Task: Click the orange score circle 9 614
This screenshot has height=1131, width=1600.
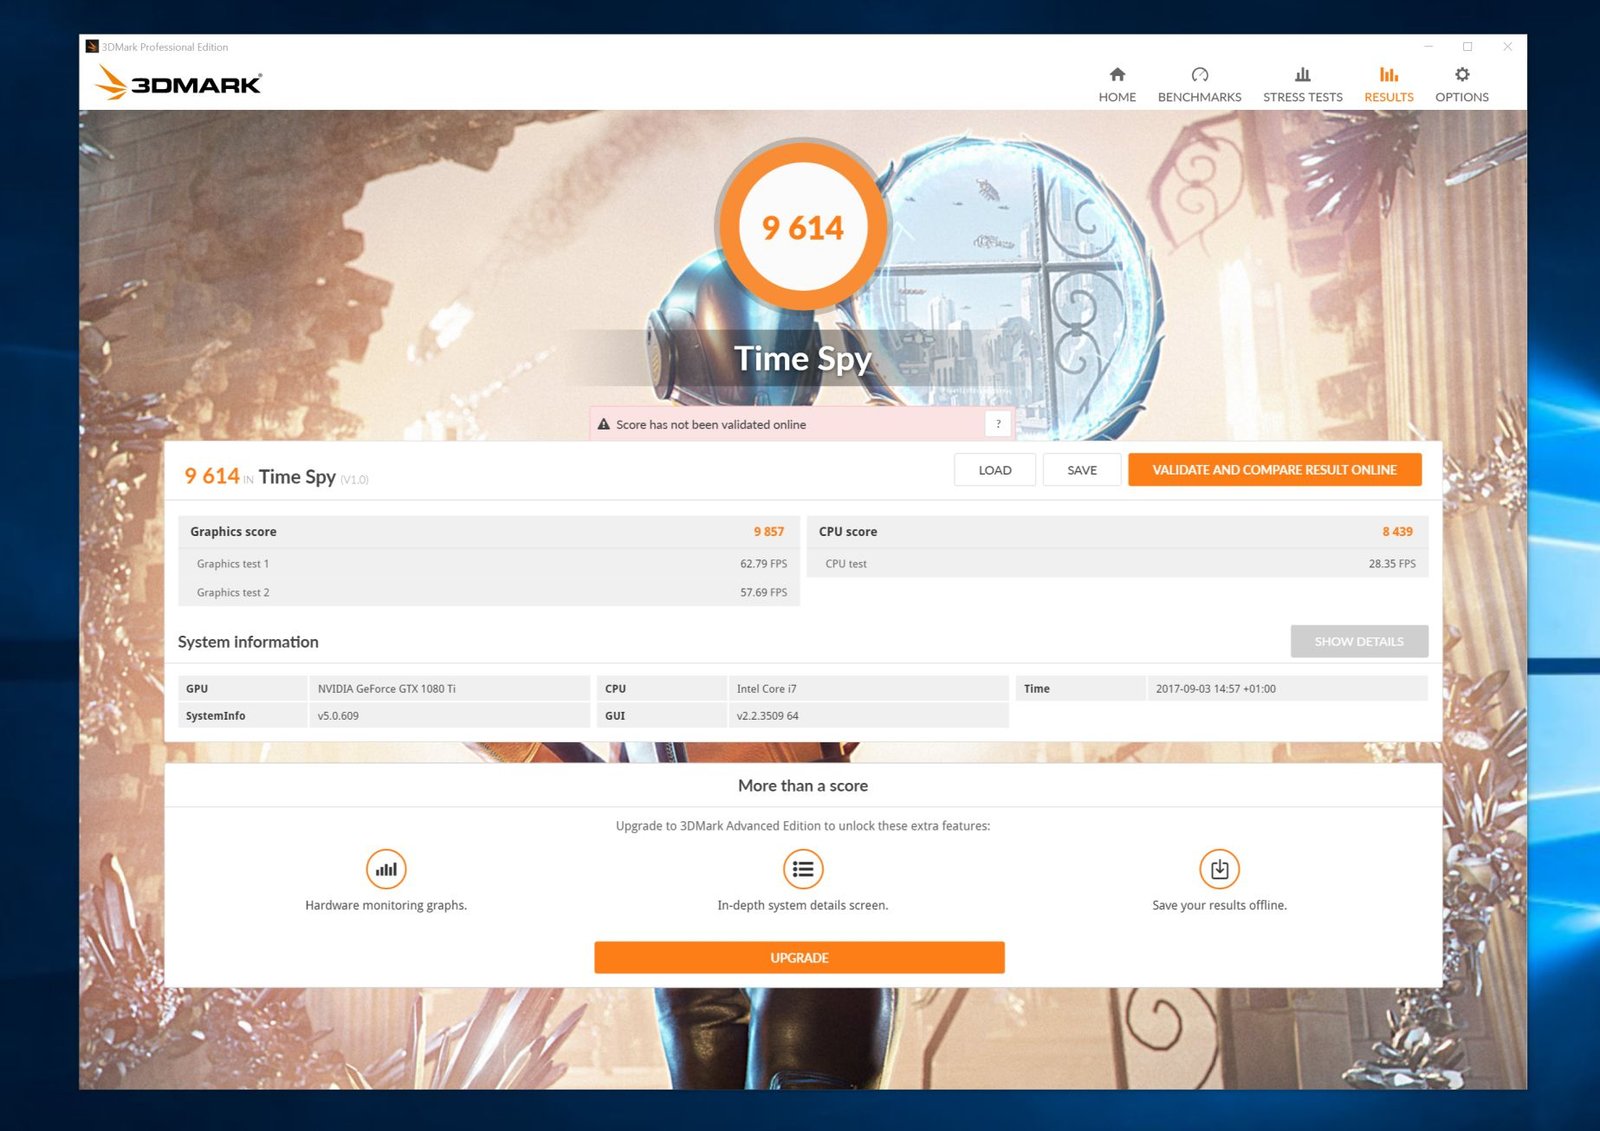Action: (802, 228)
